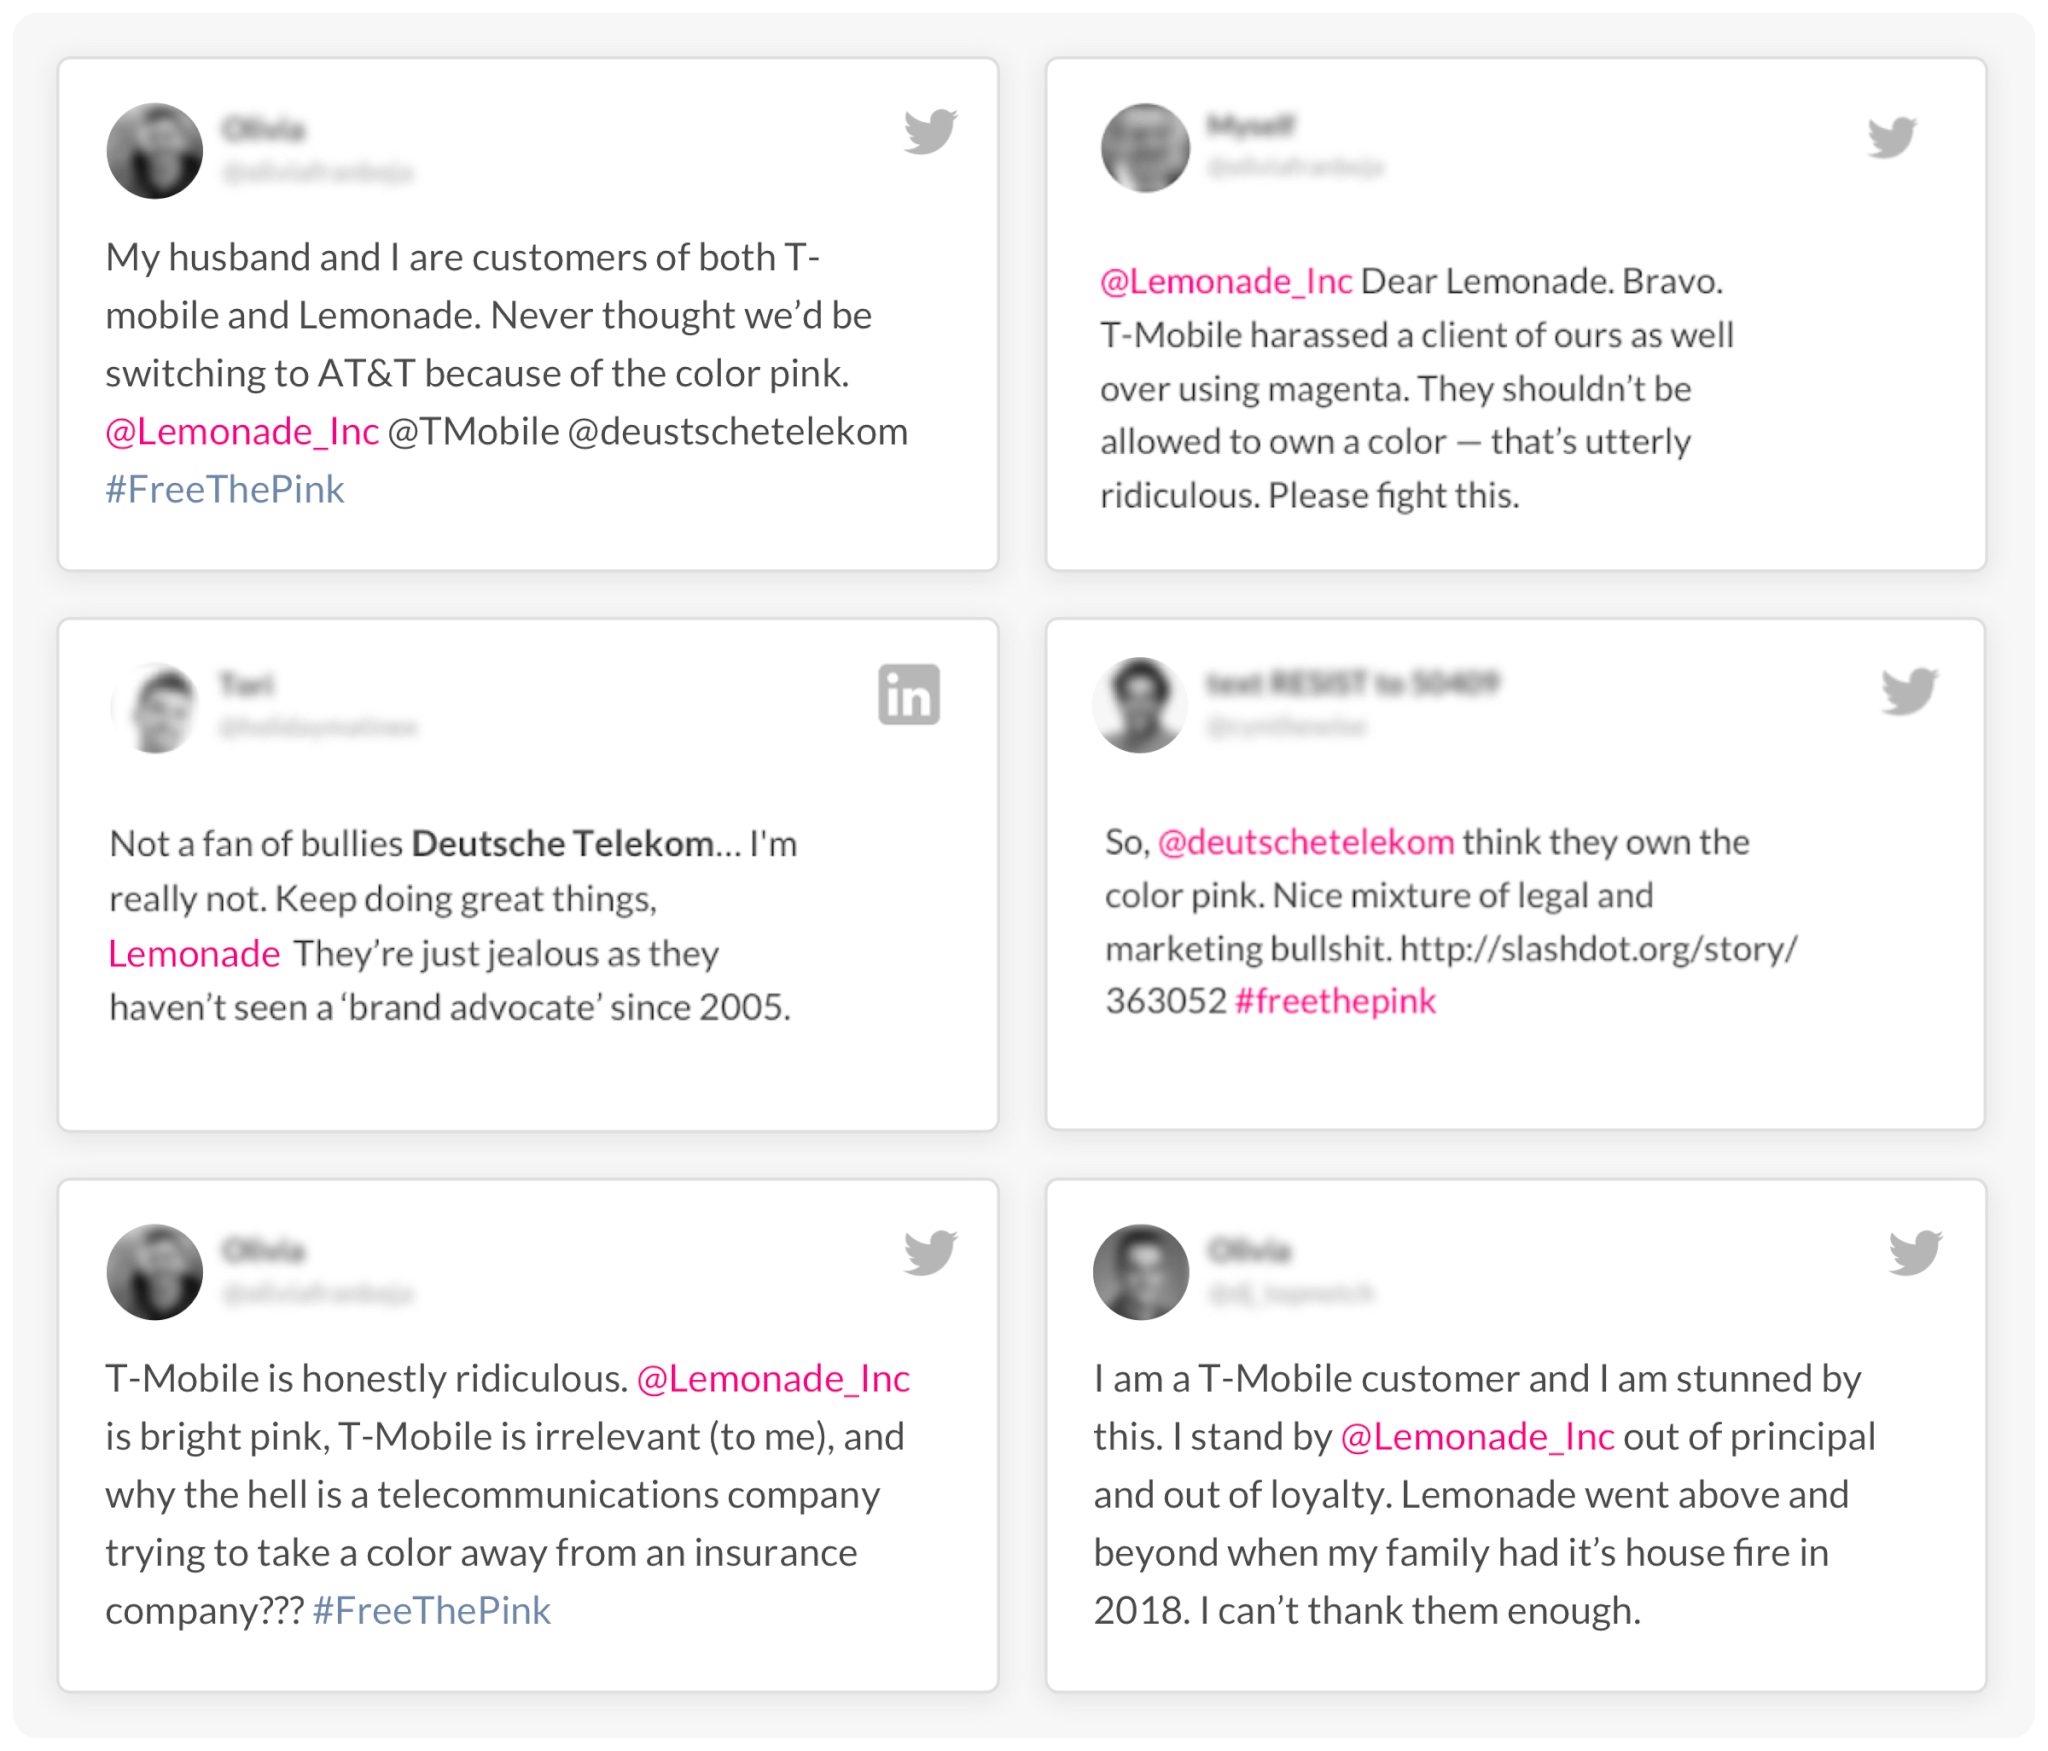Click the profile avatar of the first tweet author

click(155, 151)
